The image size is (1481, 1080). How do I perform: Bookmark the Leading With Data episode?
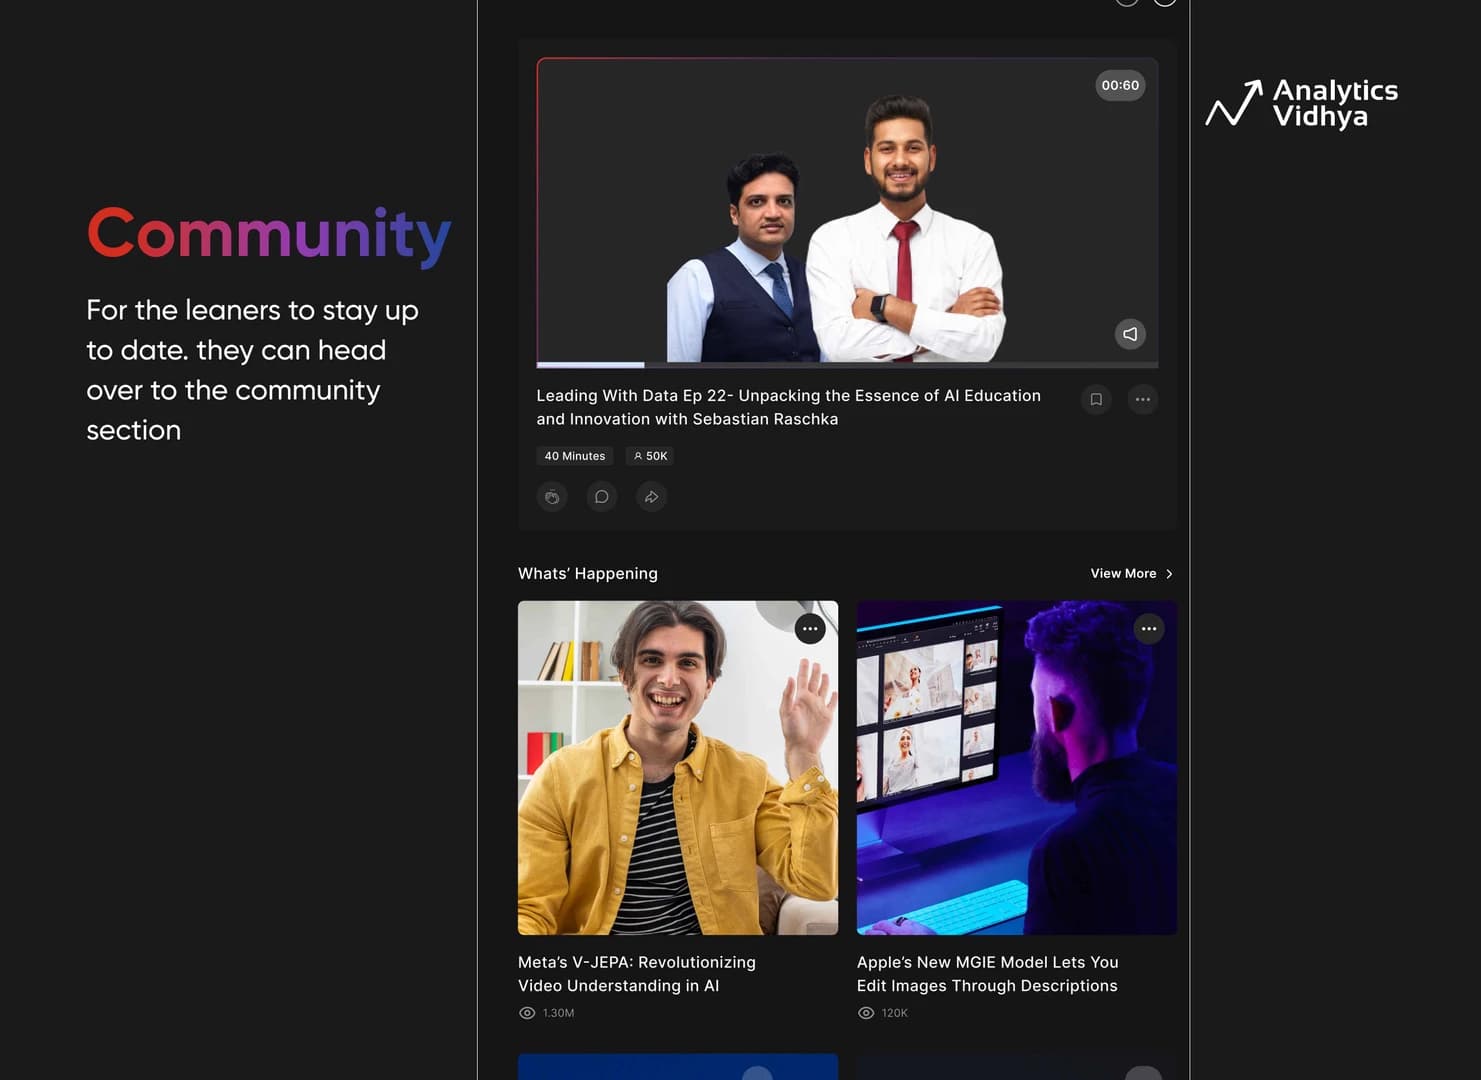pos(1096,399)
